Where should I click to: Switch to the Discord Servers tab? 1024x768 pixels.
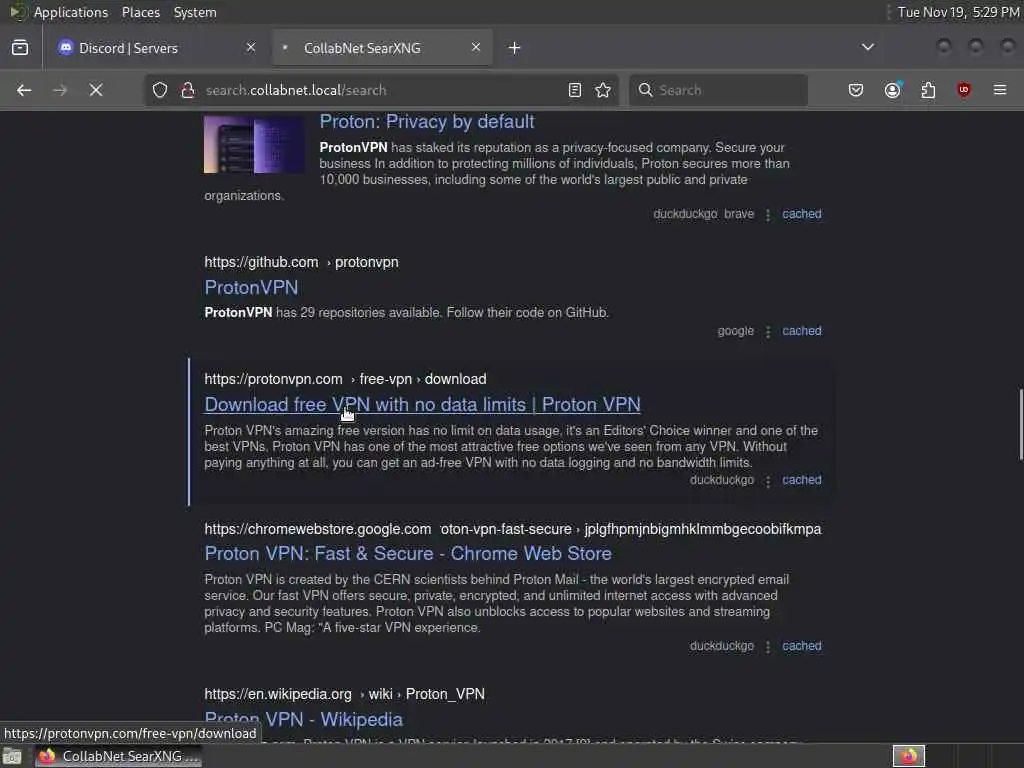[x=157, y=48]
